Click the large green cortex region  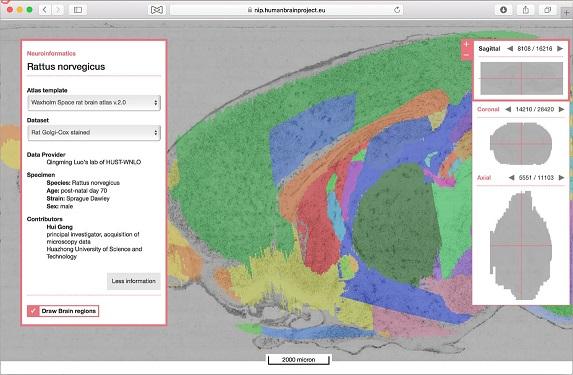(x=227, y=175)
